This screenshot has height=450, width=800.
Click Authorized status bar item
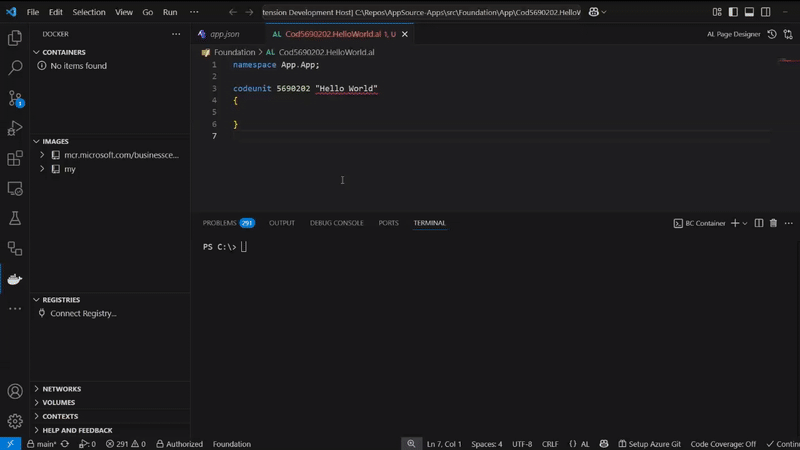click(x=179, y=444)
